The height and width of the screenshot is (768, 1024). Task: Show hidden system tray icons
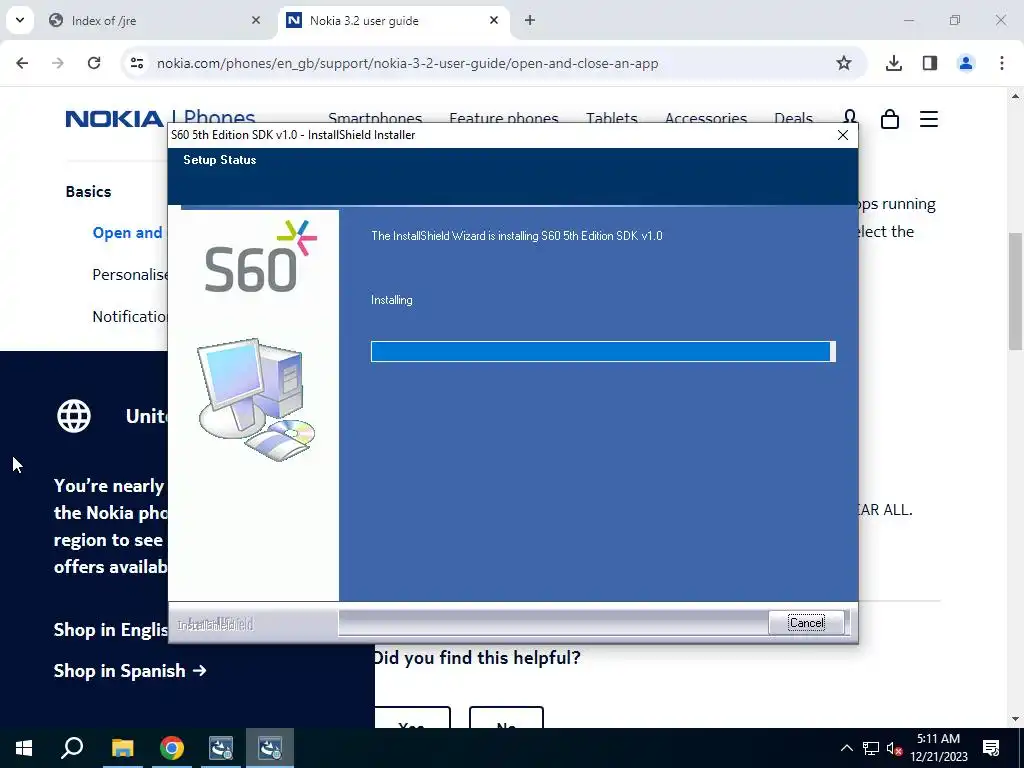tap(846, 748)
